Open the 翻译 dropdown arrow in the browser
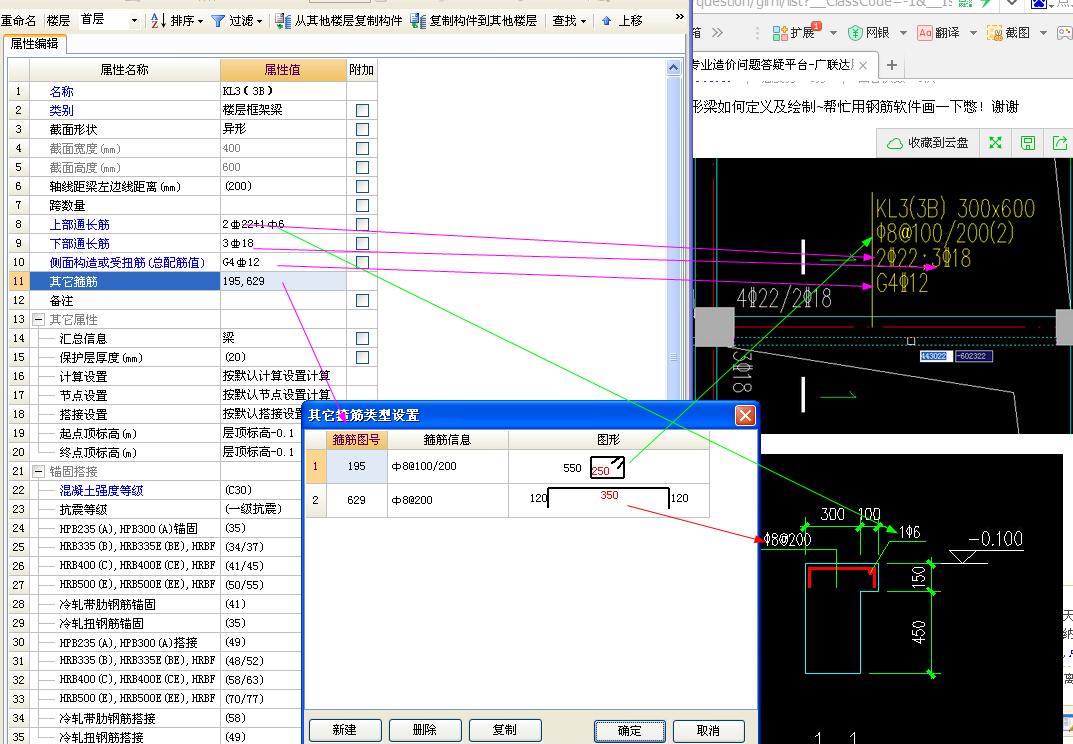1073x744 pixels. click(x=973, y=33)
